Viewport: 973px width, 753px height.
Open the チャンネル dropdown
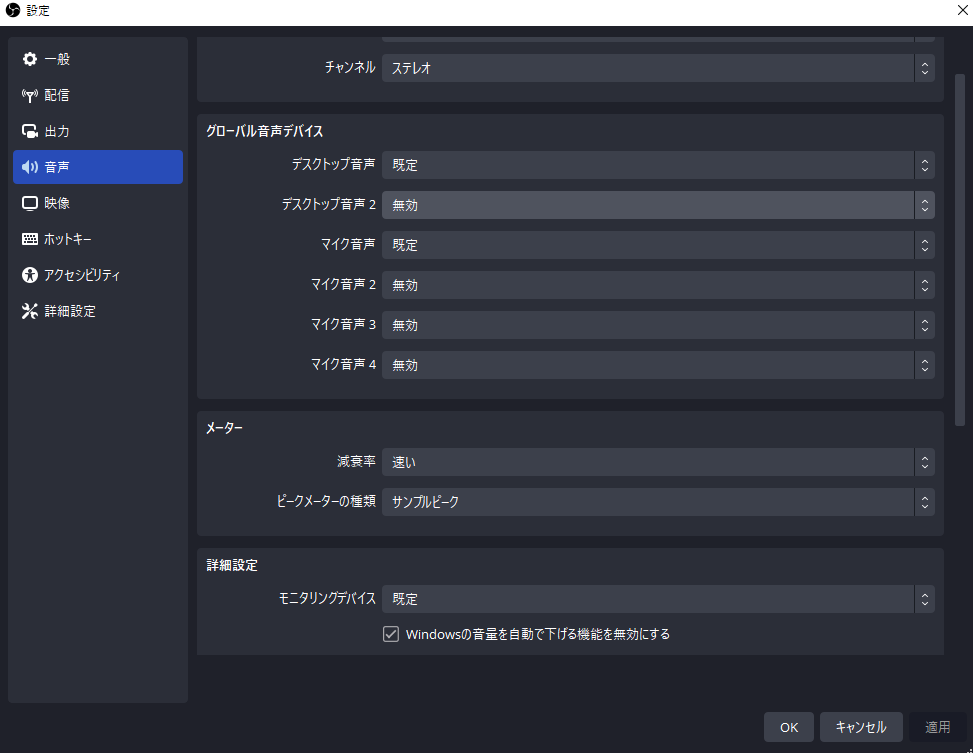point(658,68)
